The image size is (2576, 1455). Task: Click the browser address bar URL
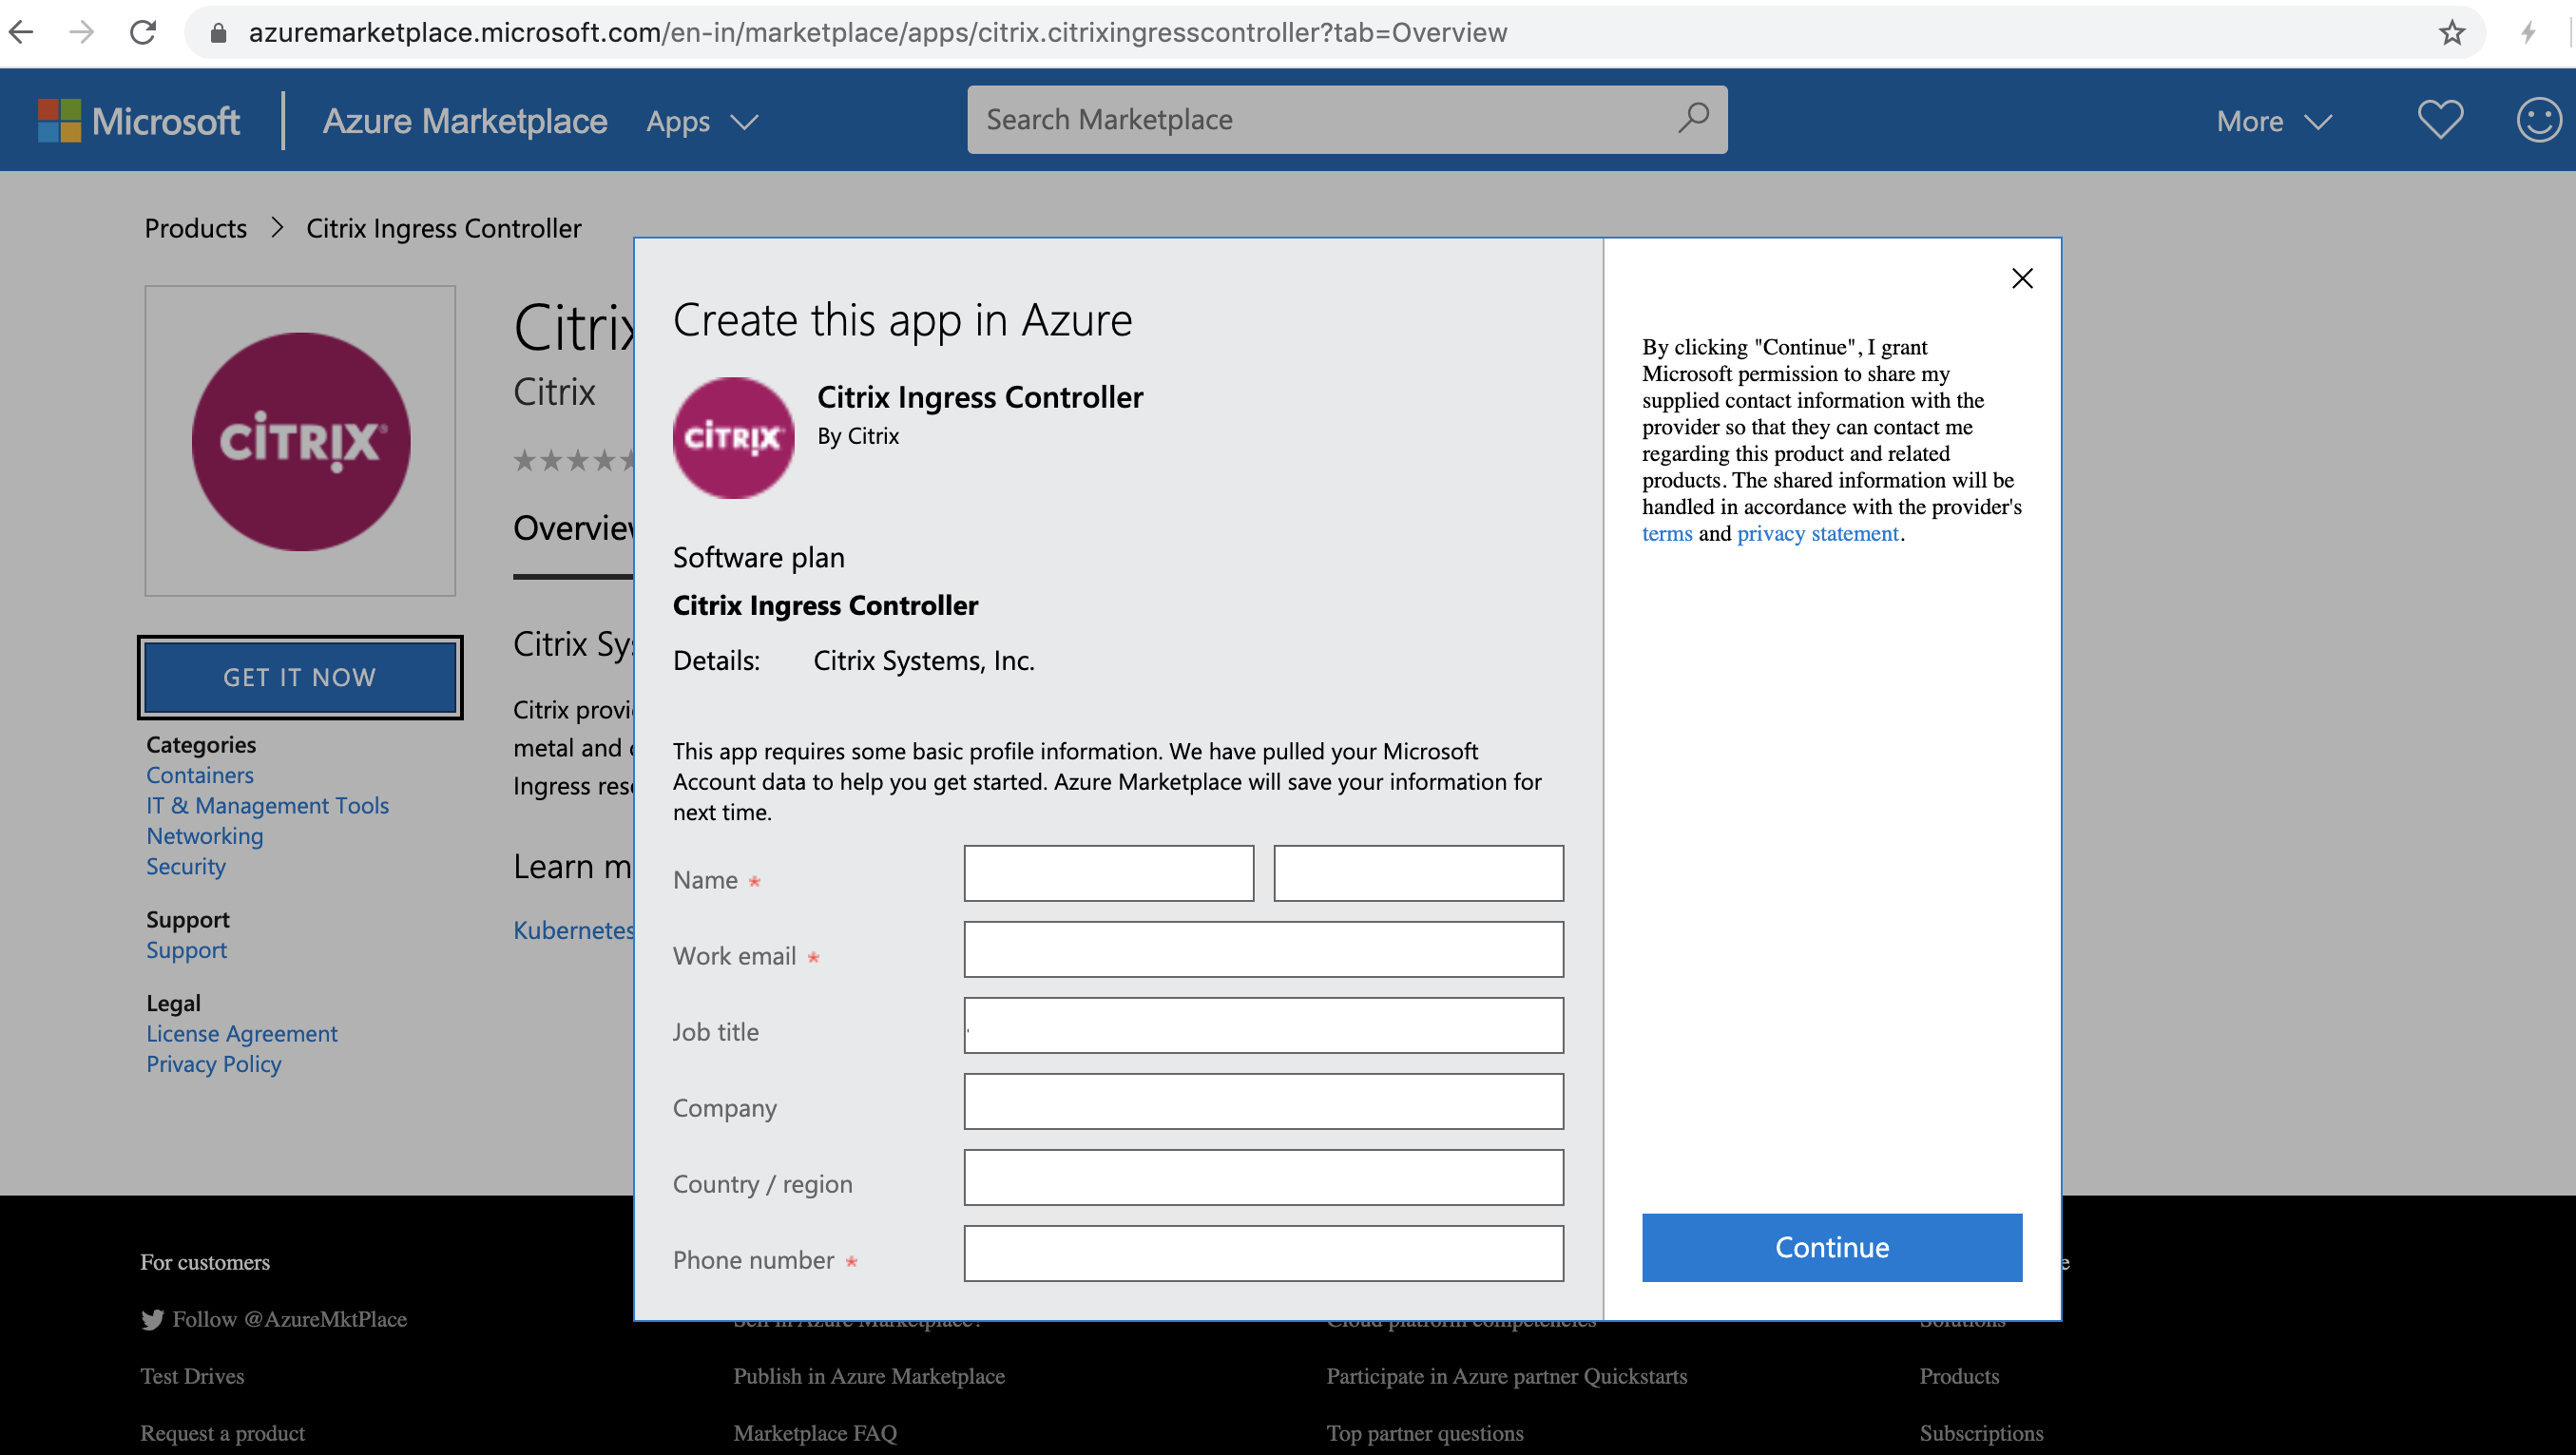click(877, 33)
